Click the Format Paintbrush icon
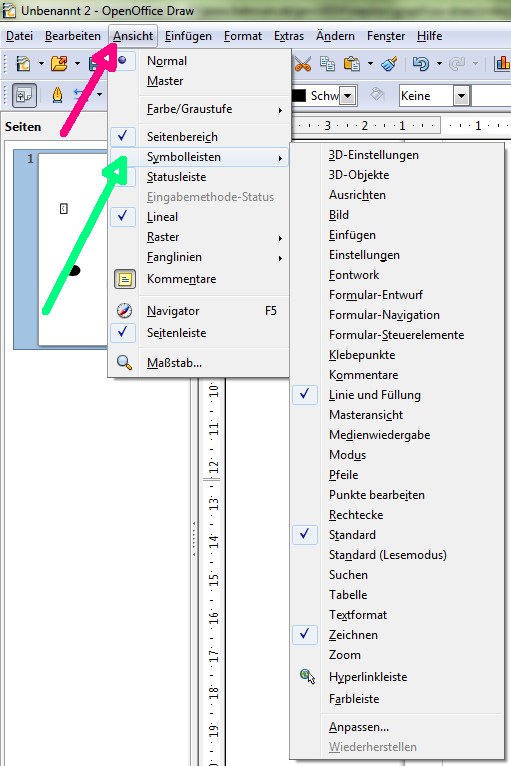This screenshot has height=766, width=511. tap(389, 64)
